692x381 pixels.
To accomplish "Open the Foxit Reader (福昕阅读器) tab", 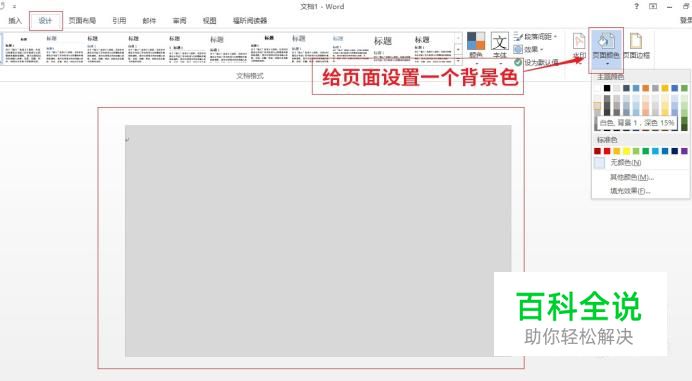I will coord(250,21).
